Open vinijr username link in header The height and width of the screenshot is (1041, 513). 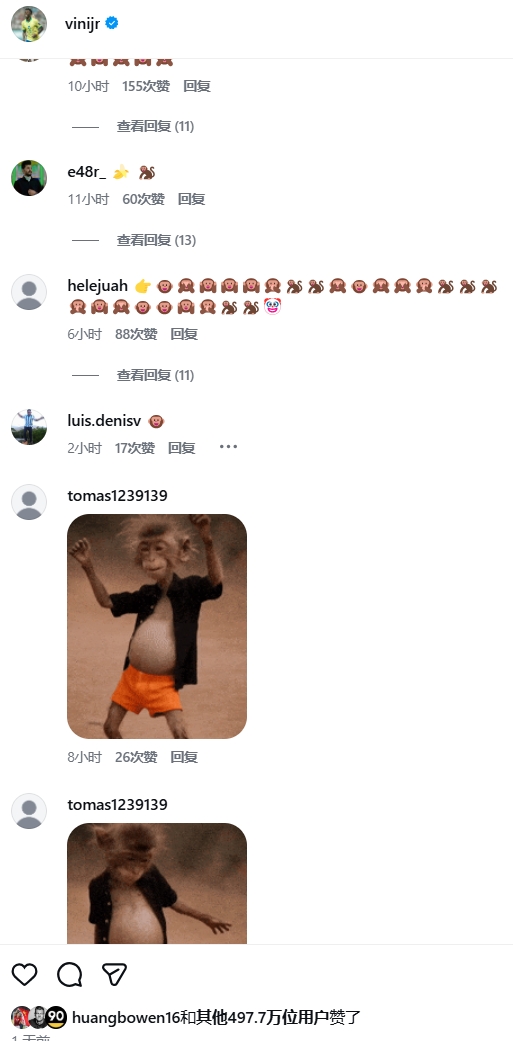(82, 24)
